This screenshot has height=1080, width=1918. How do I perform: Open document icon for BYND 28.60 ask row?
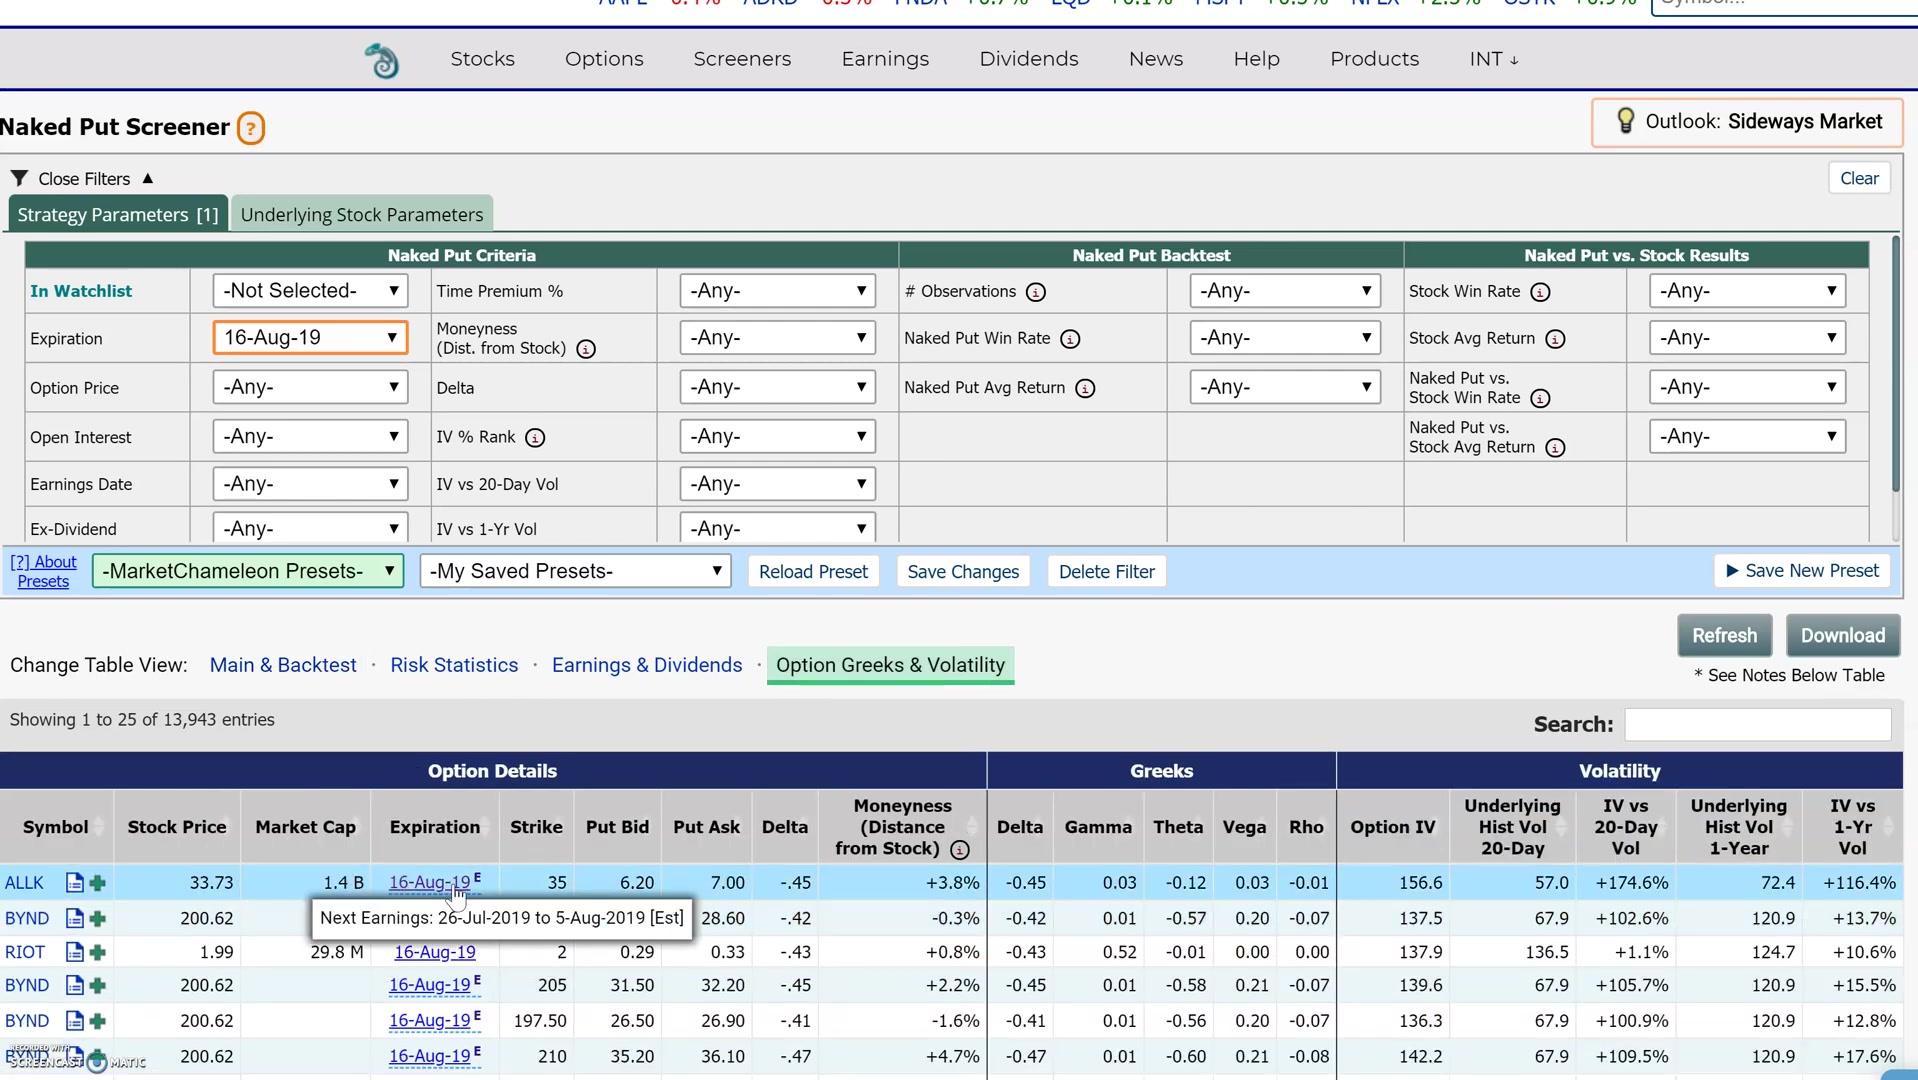click(x=74, y=918)
